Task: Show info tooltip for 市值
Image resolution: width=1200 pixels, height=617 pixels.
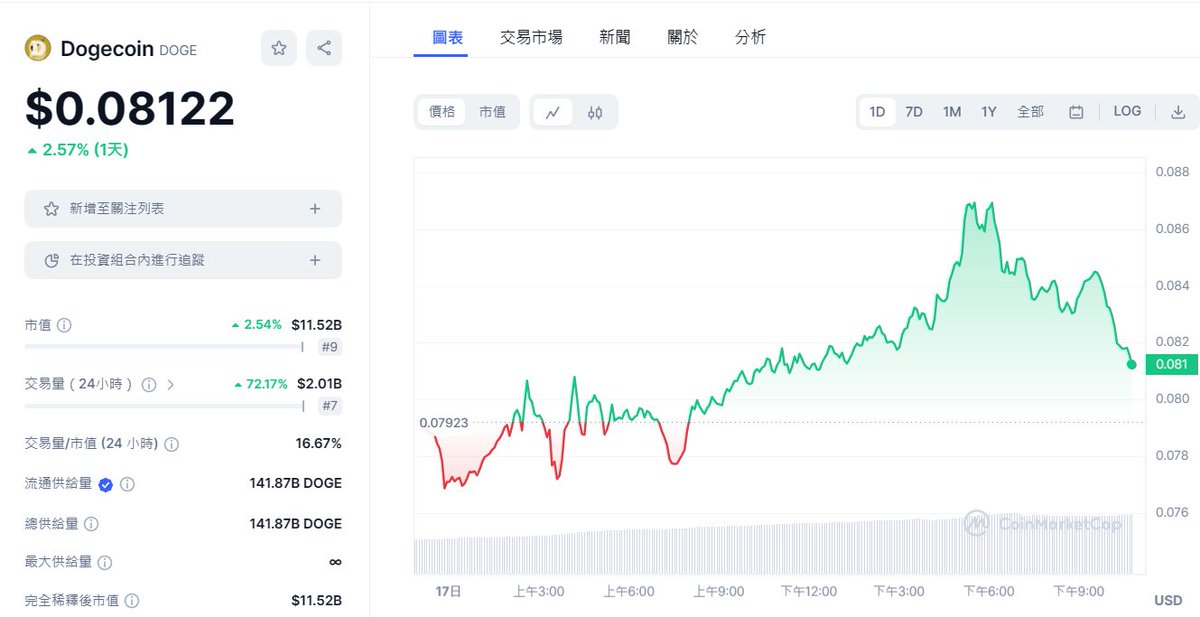Action: click(x=64, y=325)
